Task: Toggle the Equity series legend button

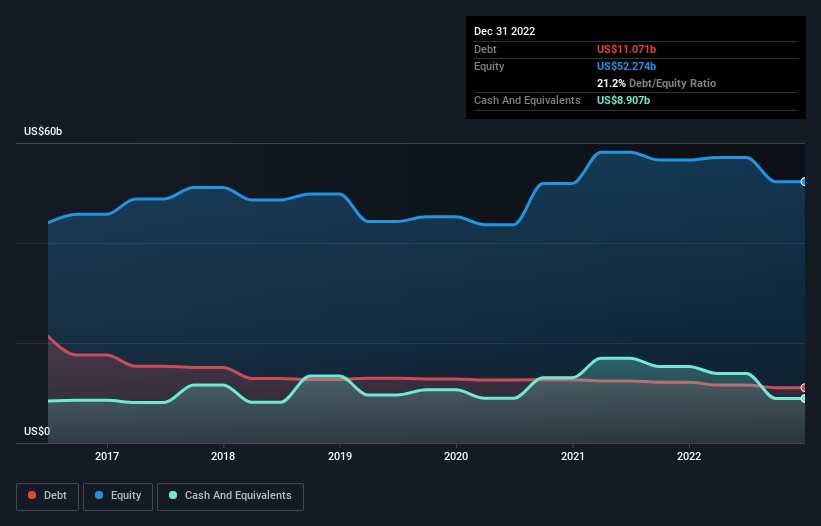Action: (118, 496)
